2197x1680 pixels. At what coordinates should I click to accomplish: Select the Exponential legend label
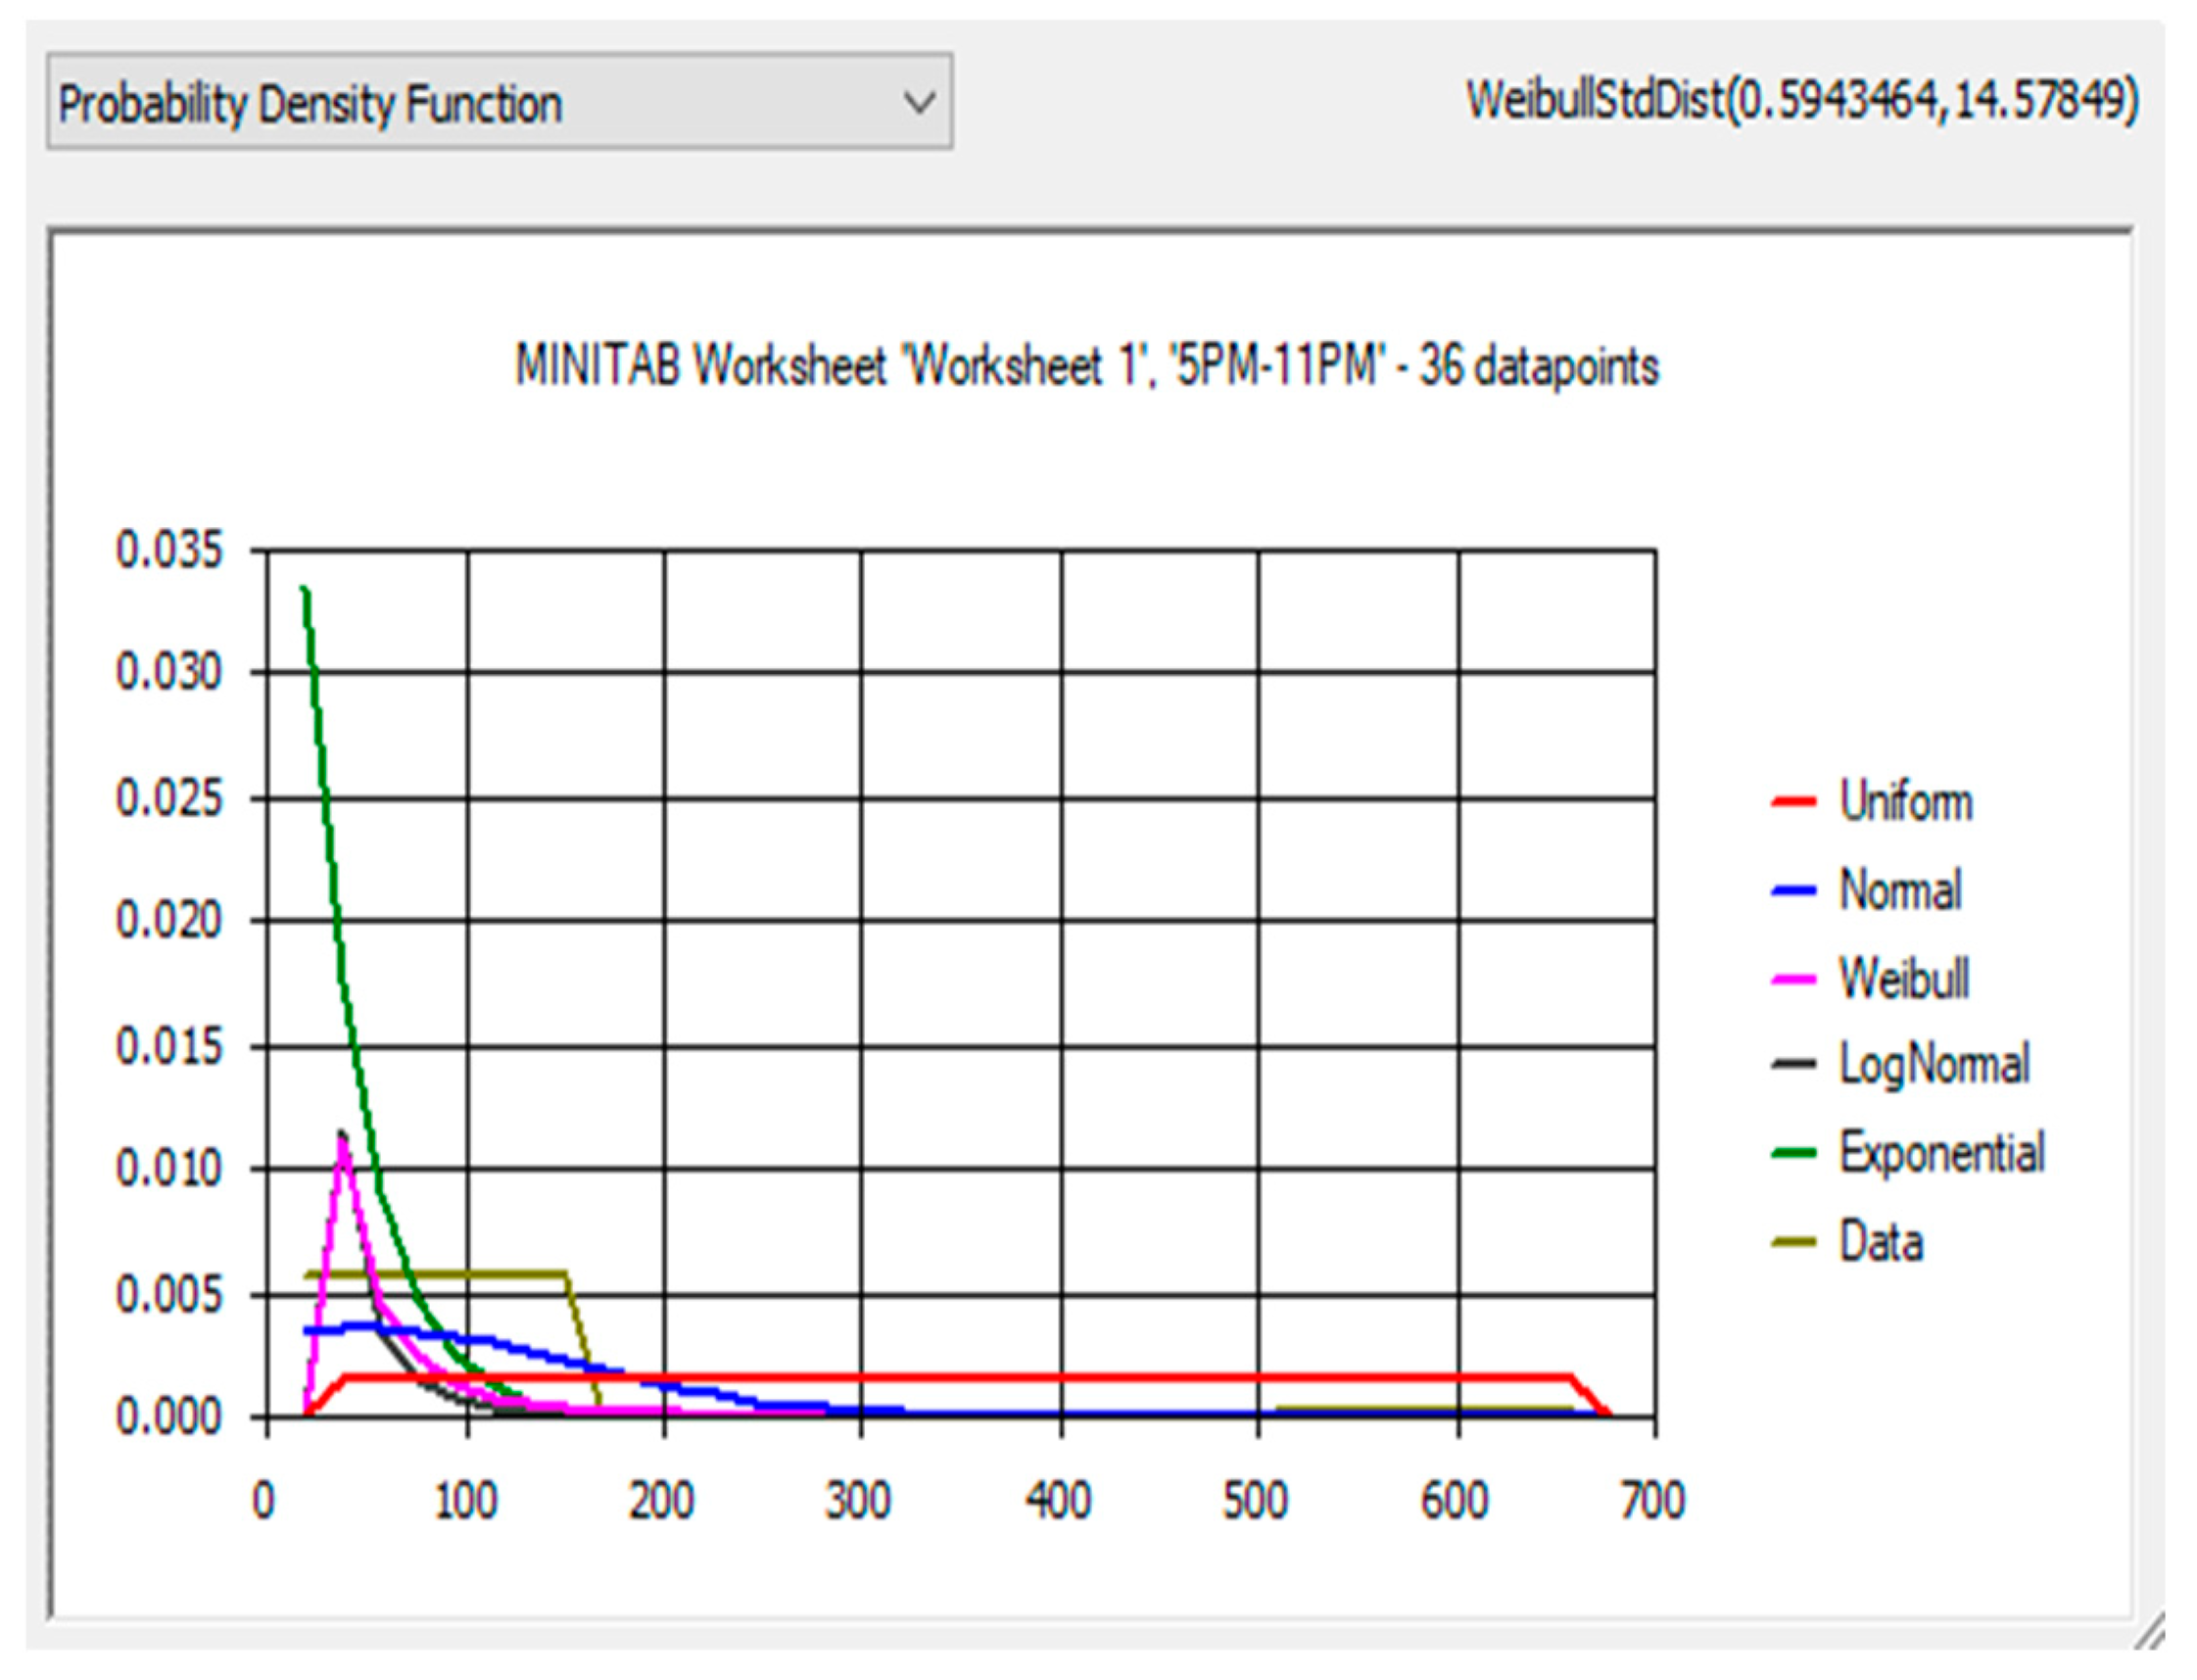tap(1942, 1152)
